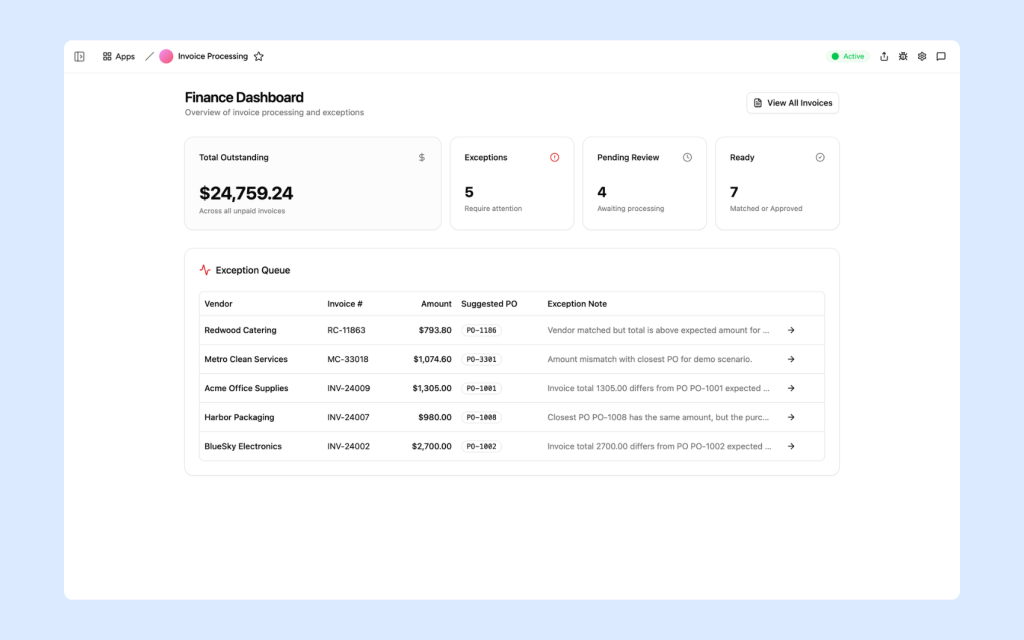Viewport: 1024px width, 640px height.
Task: Open the settings gear icon
Action: pyautogui.click(x=922, y=56)
